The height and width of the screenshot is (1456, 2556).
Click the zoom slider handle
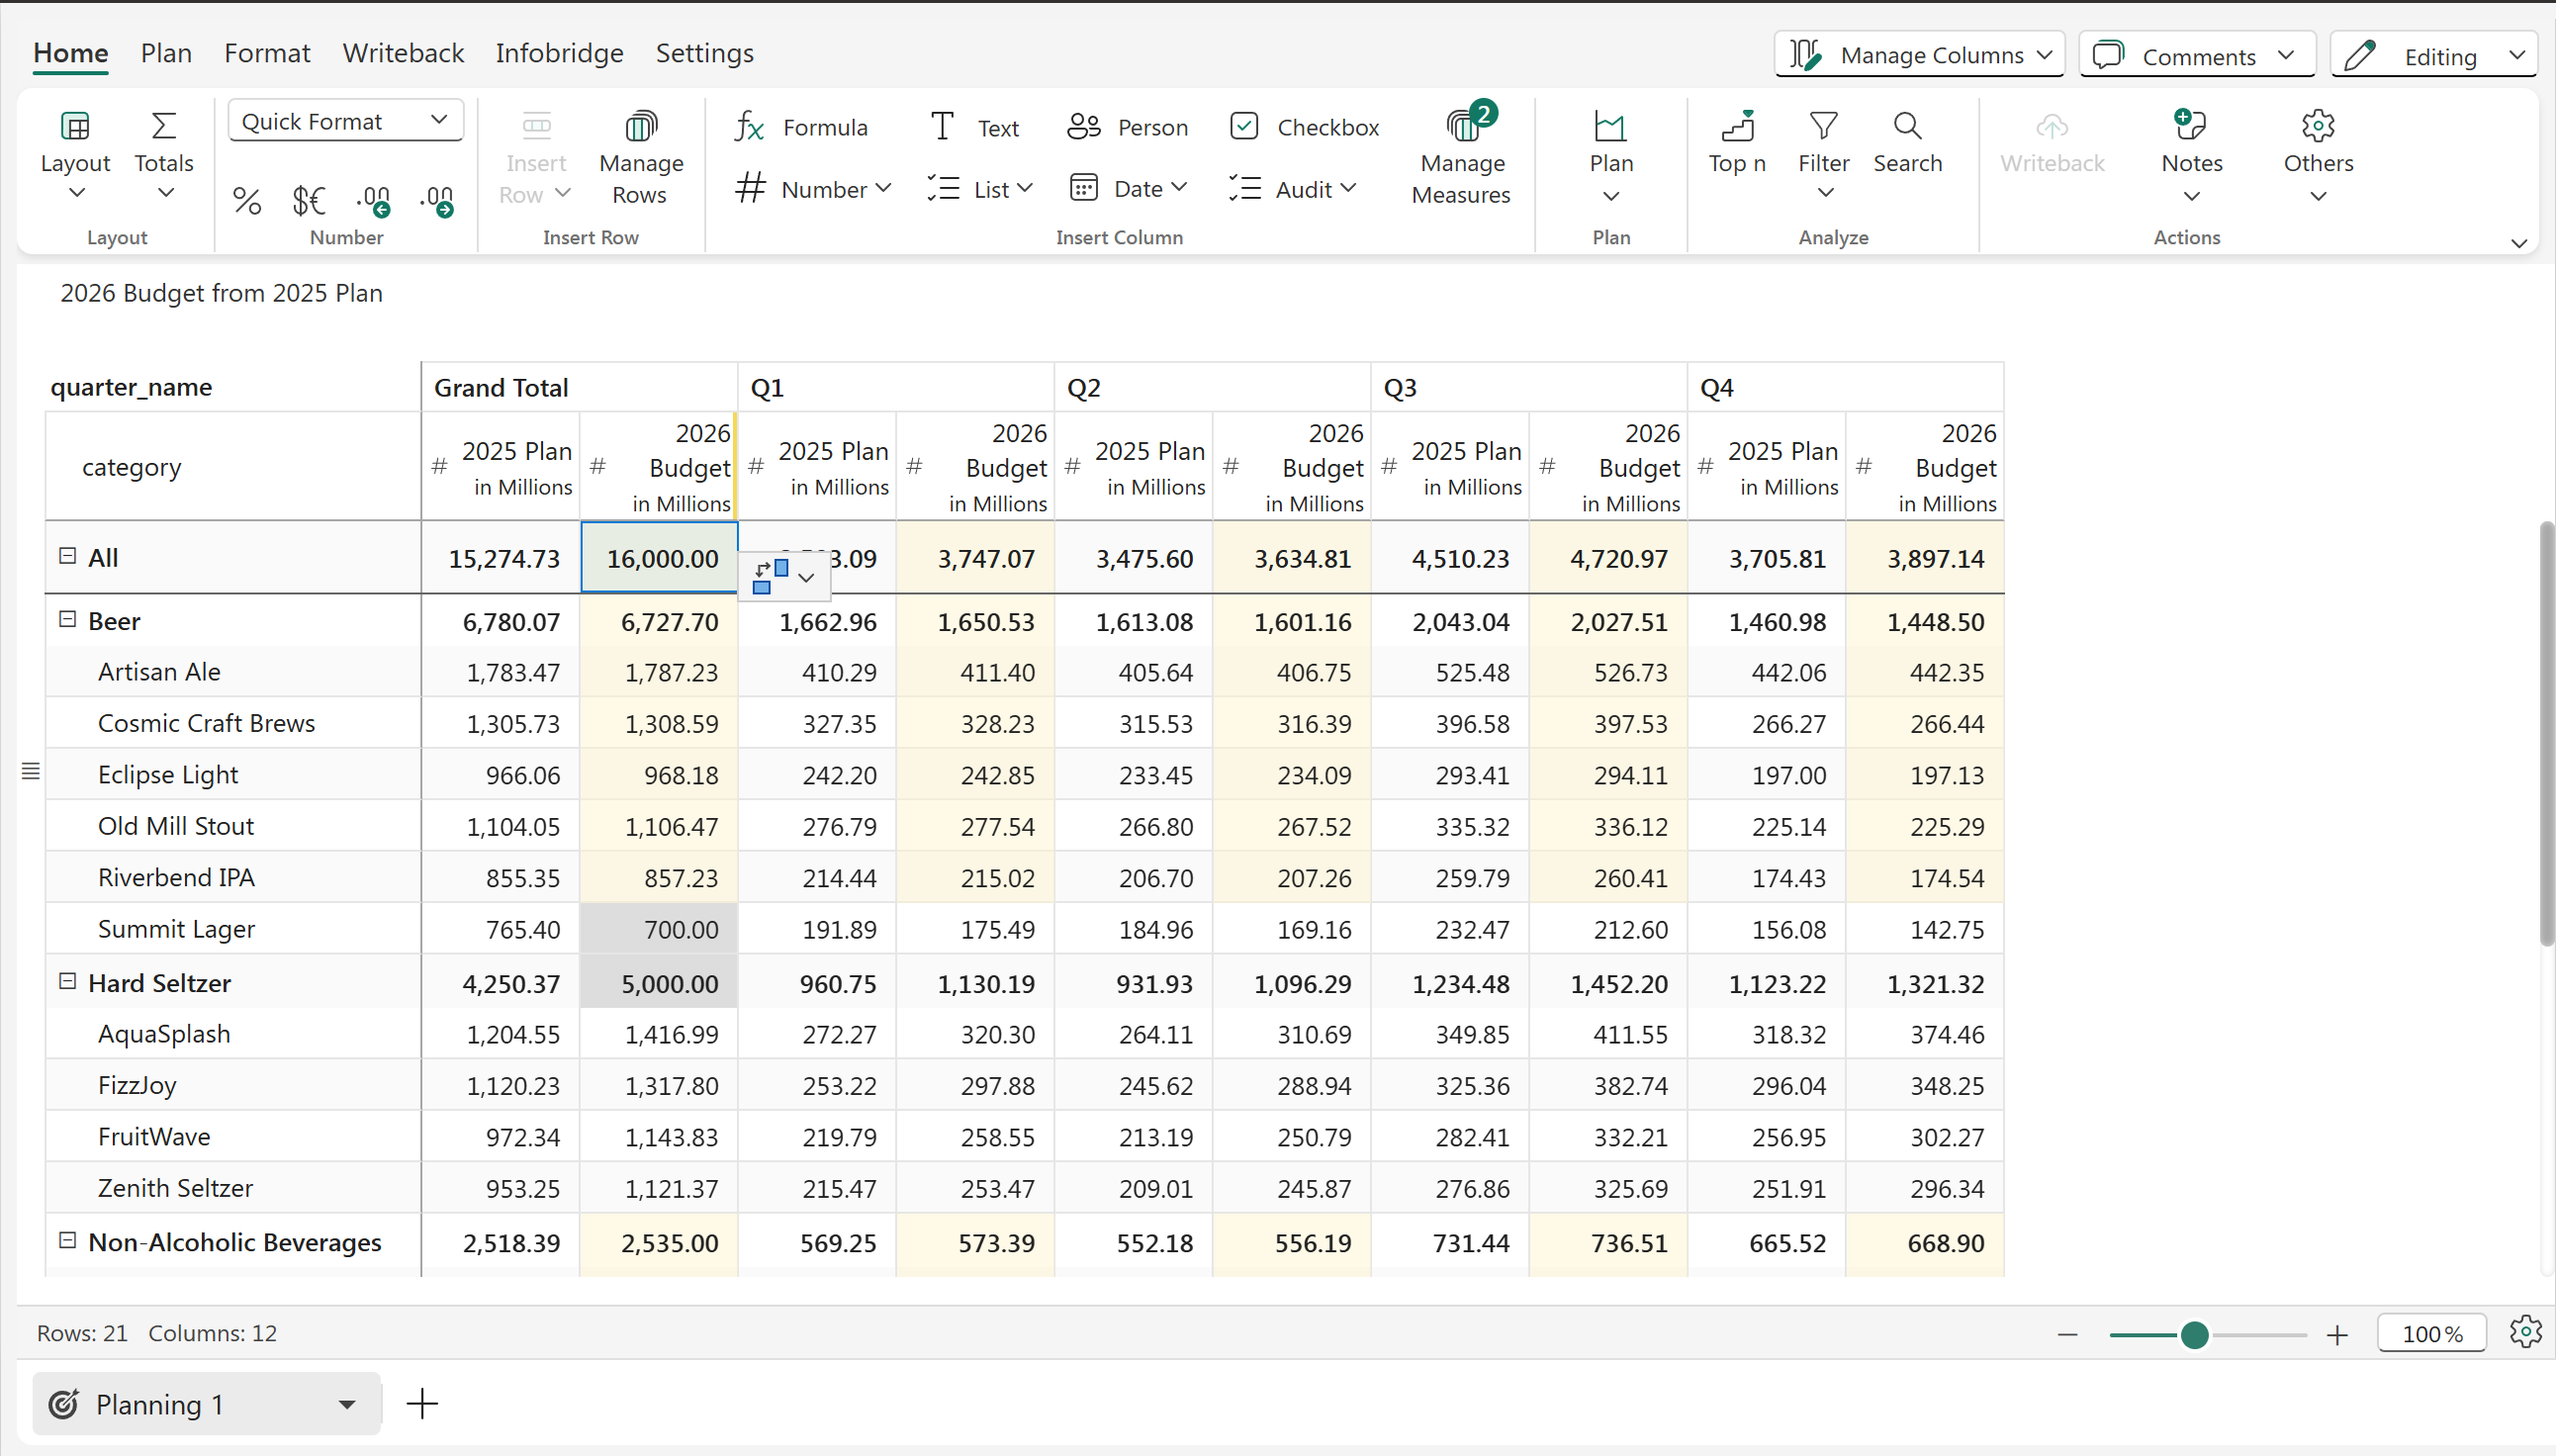pyautogui.click(x=2194, y=1334)
